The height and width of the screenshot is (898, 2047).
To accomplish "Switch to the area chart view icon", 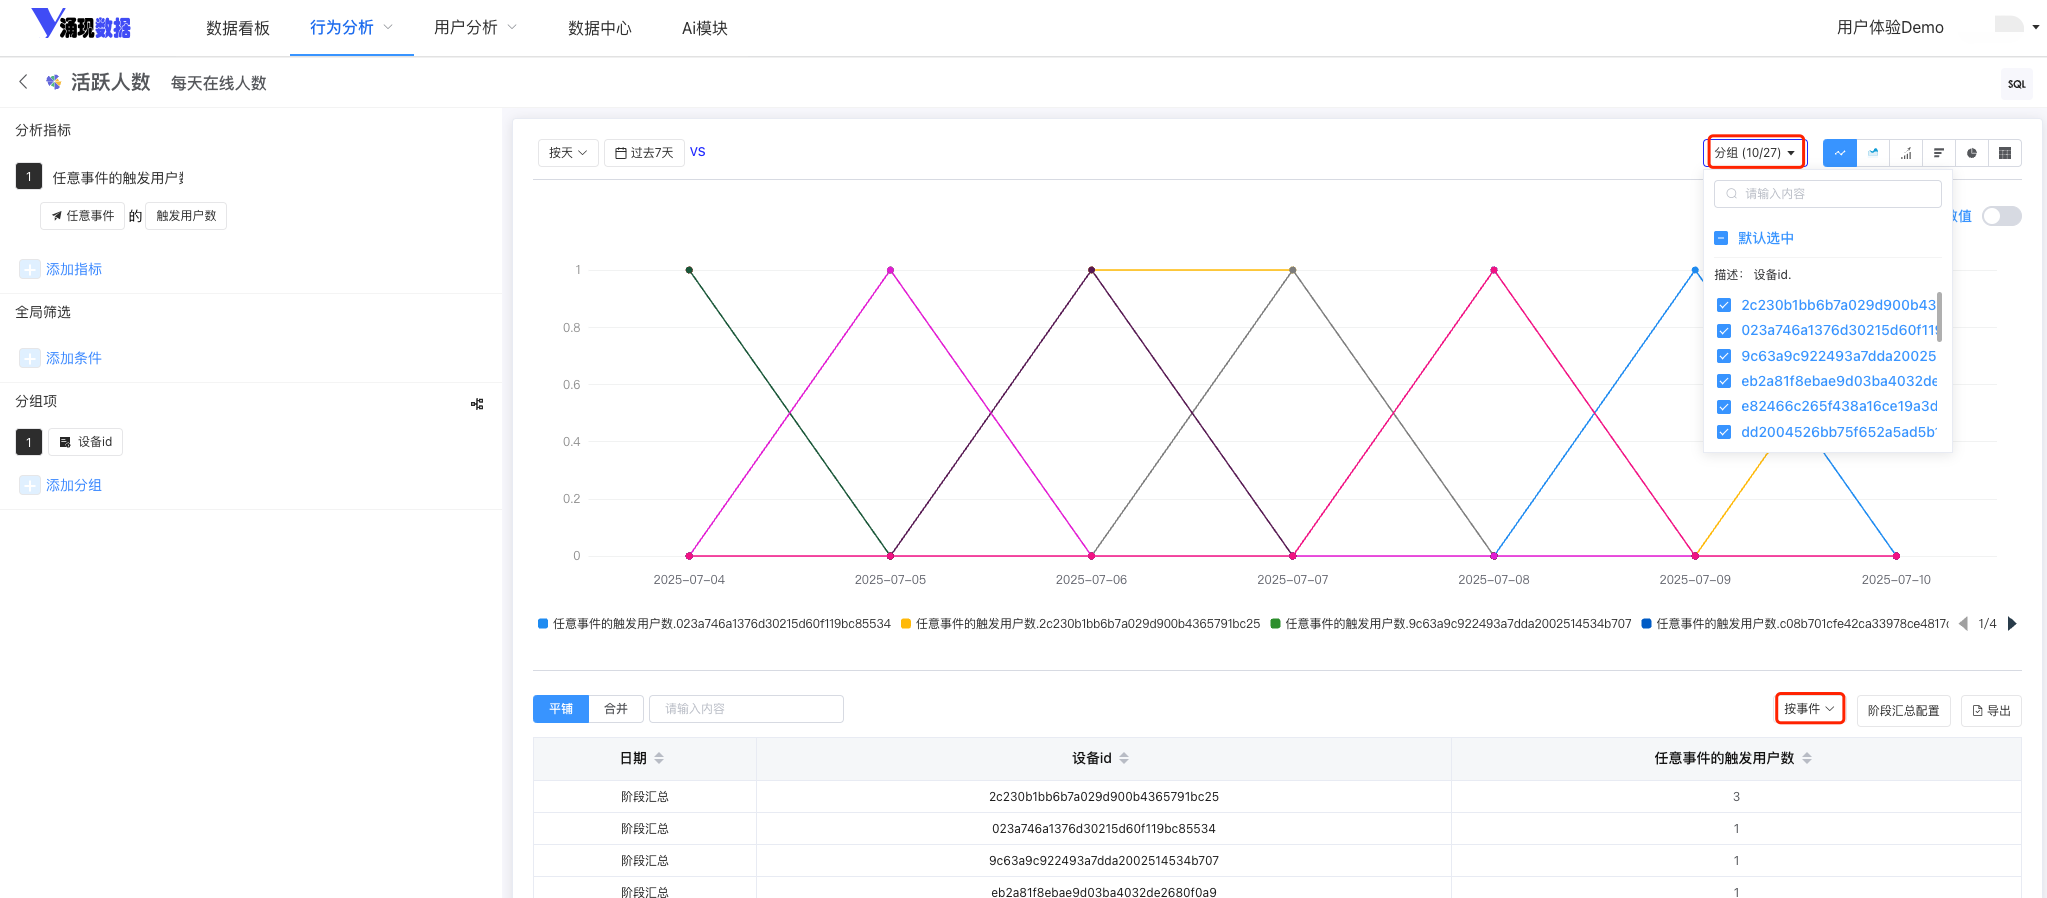I will pos(1873,153).
